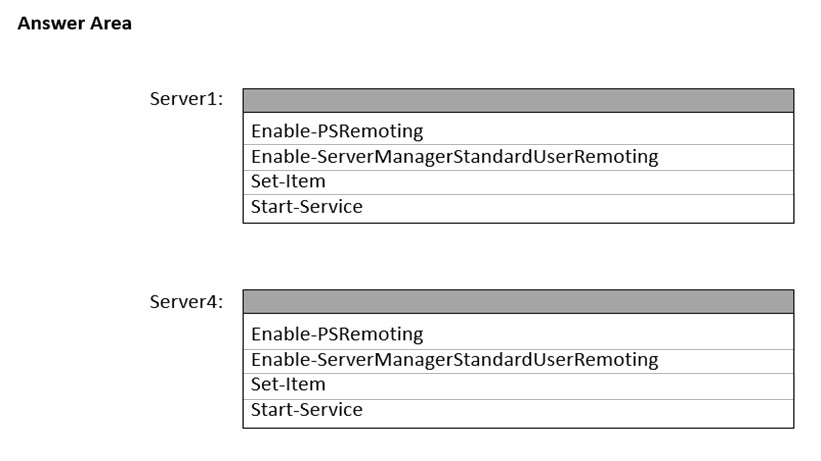The height and width of the screenshot is (461, 821).
Task: Open the Server1 dropdown header bar
Action: tap(518, 100)
